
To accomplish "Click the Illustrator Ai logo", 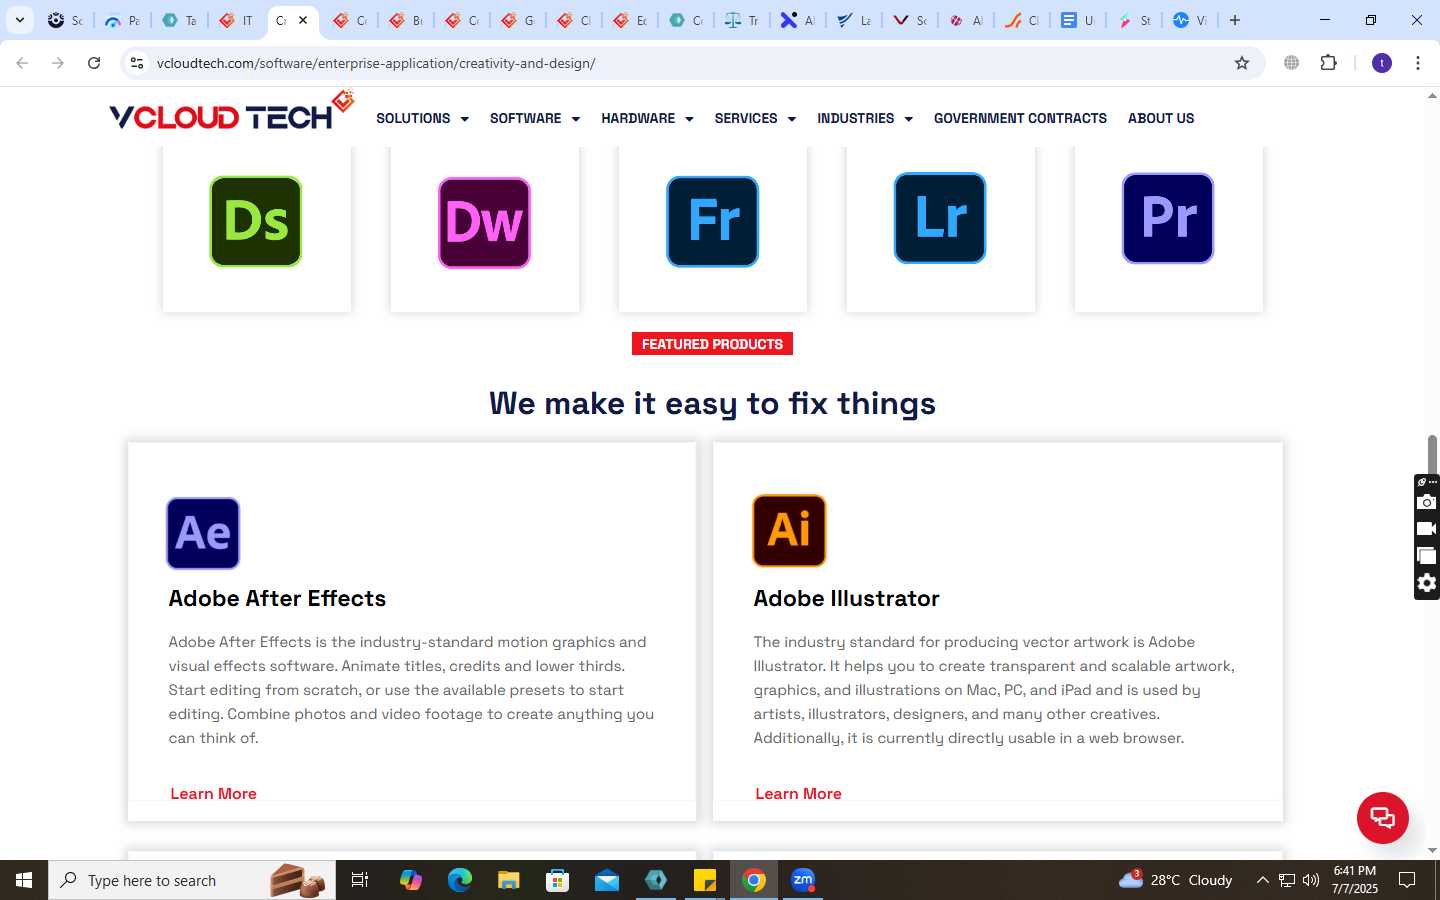I will [789, 530].
